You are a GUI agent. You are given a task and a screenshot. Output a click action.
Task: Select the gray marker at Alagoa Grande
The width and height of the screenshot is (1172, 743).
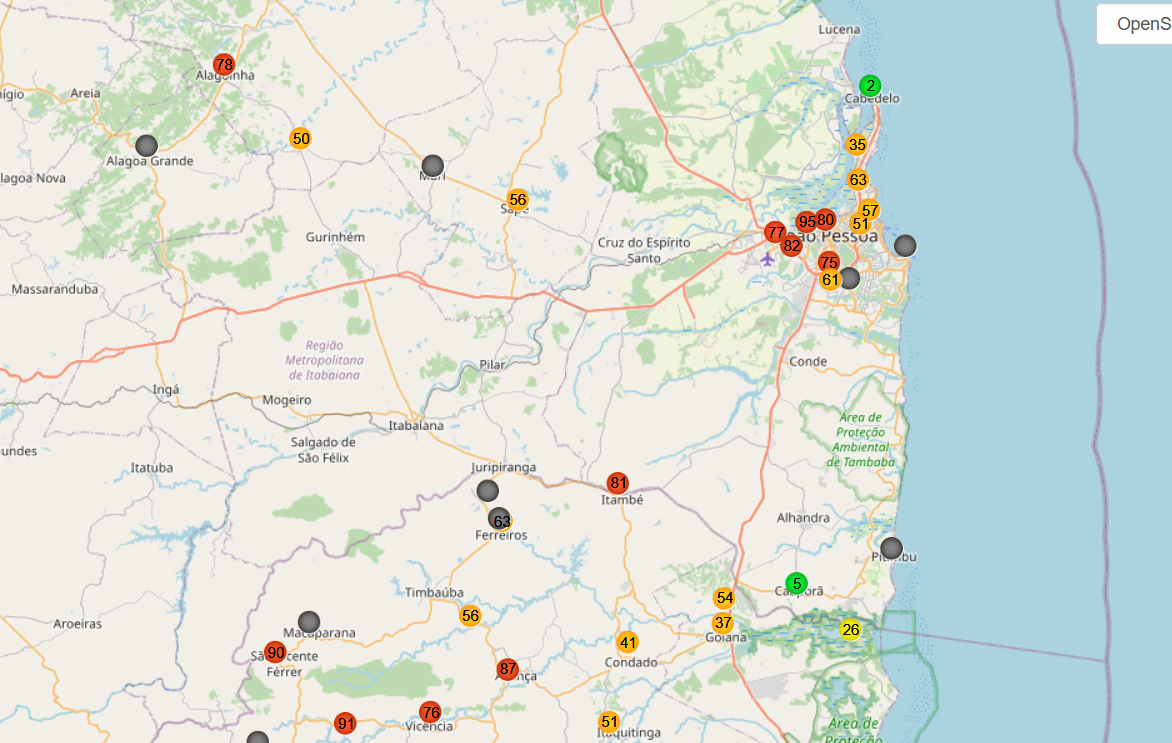tap(146, 145)
